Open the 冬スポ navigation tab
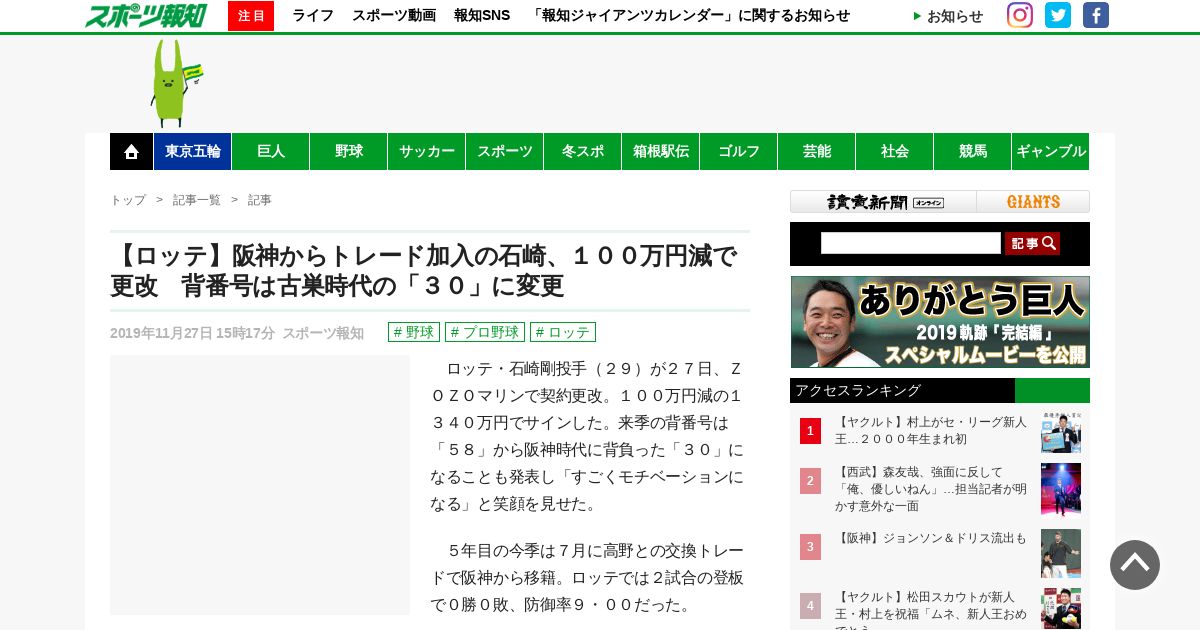This screenshot has width=1200, height=630. click(583, 151)
